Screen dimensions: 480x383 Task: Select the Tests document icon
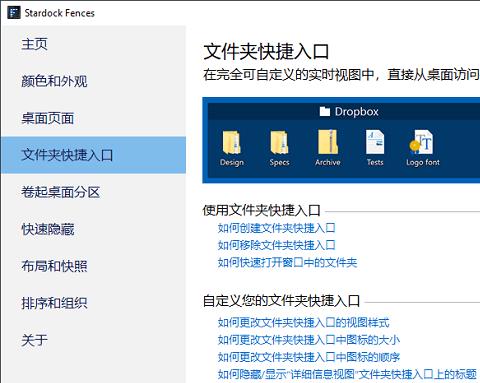[x=375, y=142]
